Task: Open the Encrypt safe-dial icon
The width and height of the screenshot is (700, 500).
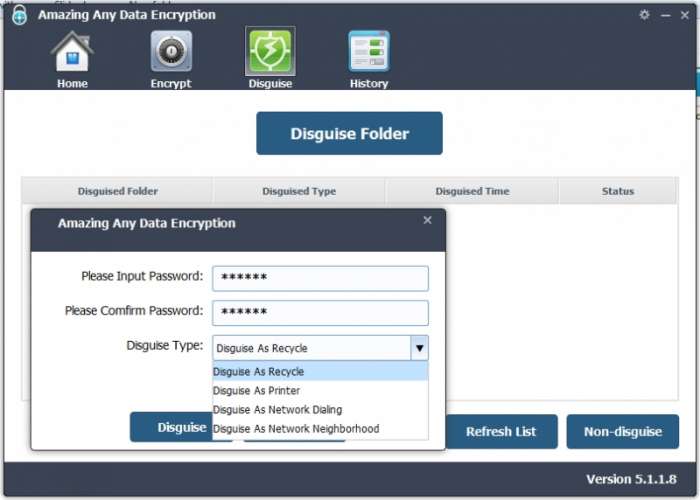Action: click(171, 51)
